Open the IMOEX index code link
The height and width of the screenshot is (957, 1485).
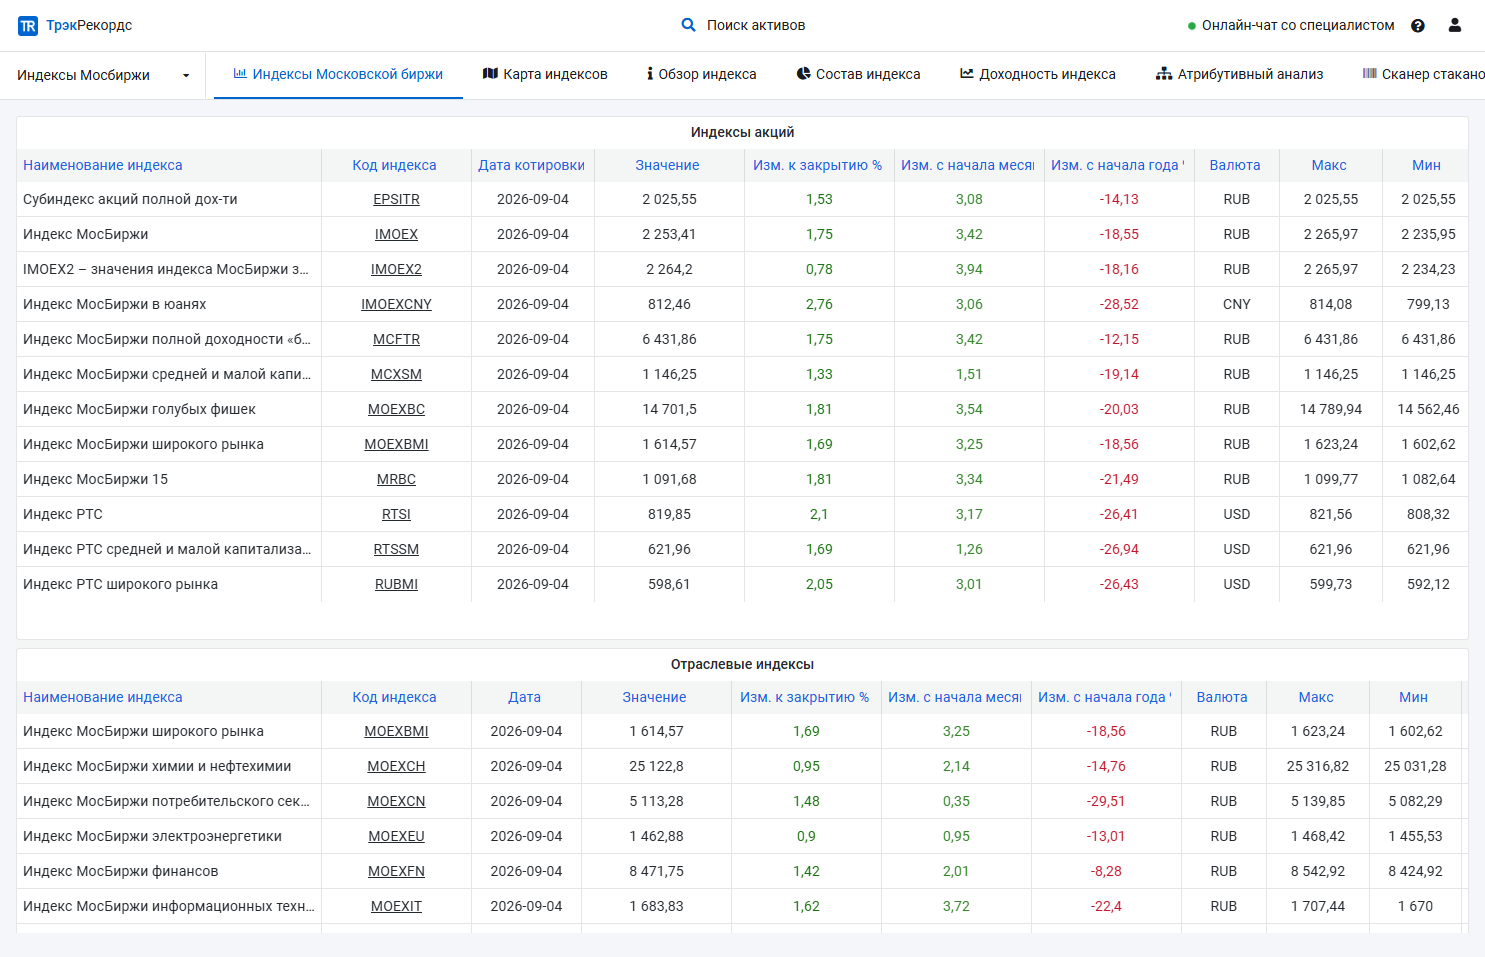point(396,234)
